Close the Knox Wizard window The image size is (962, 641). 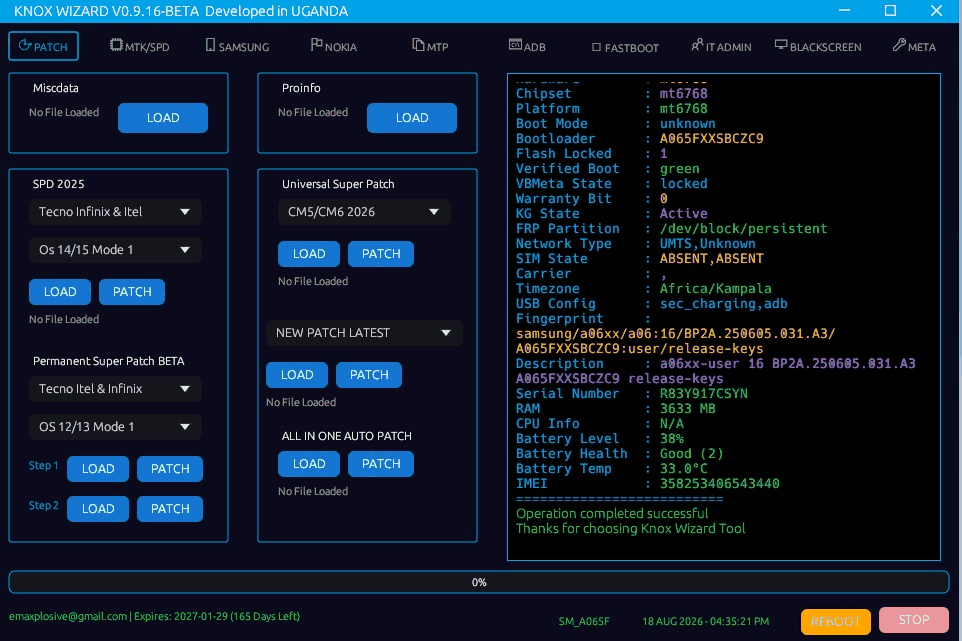pos(936,10)
